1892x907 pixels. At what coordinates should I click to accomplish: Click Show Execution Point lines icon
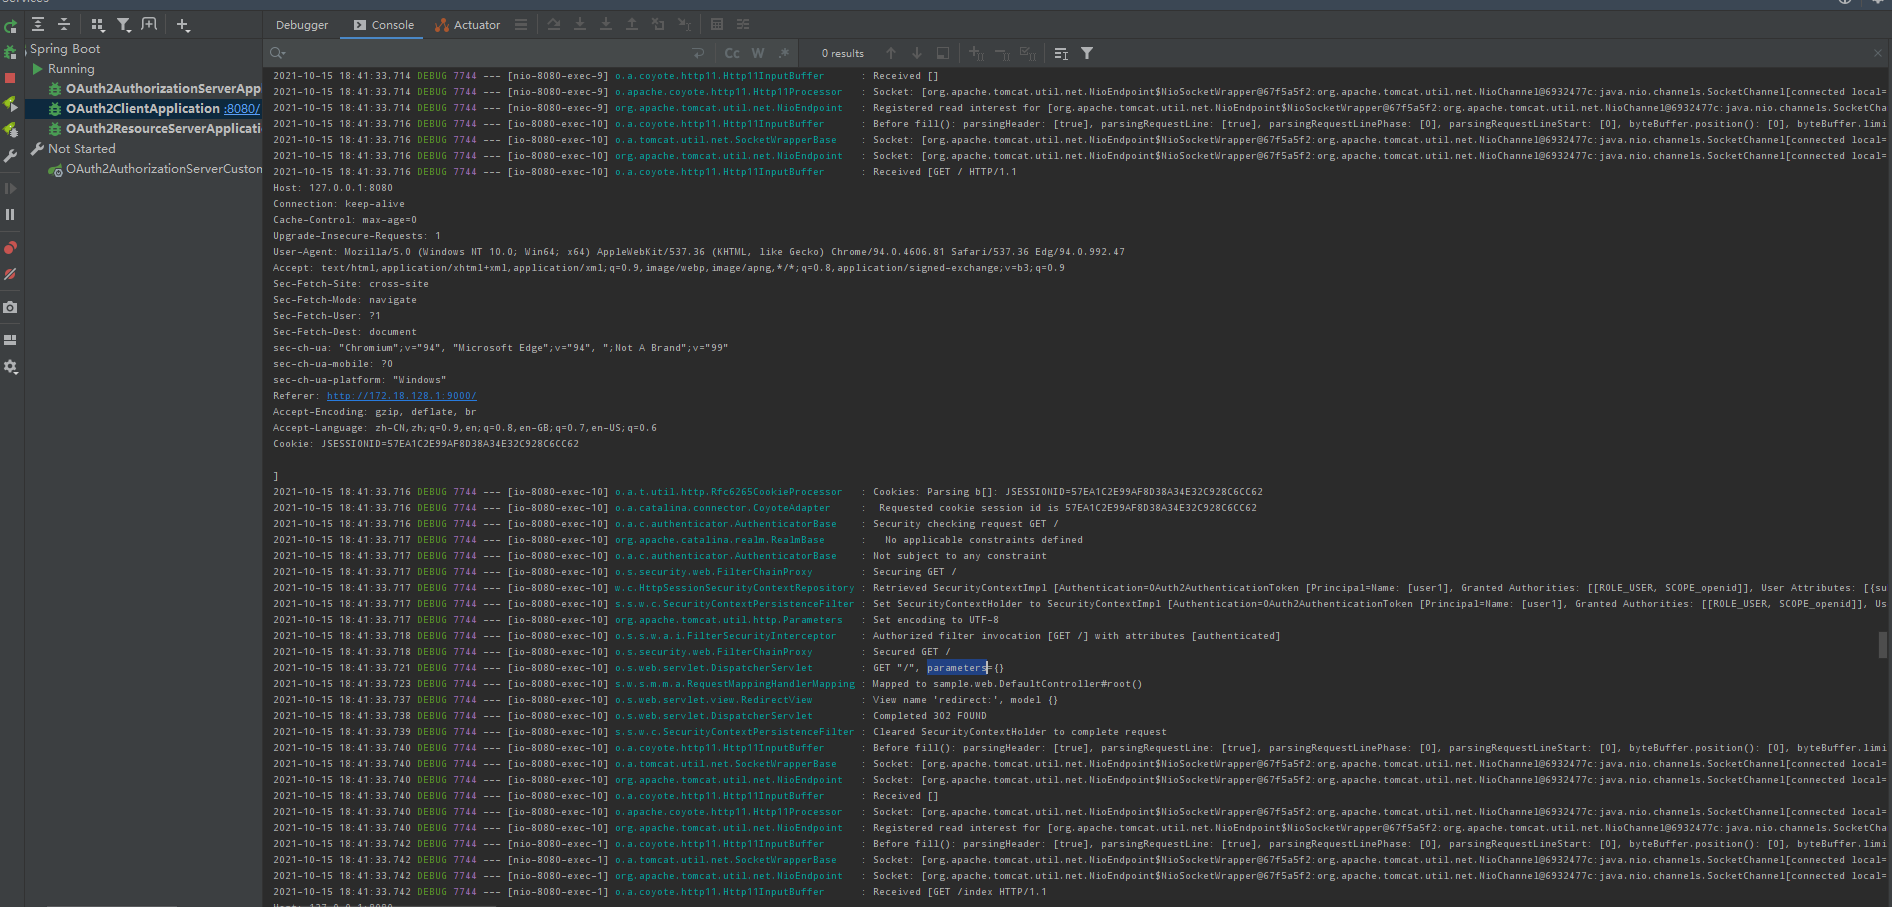coord(521,24)
